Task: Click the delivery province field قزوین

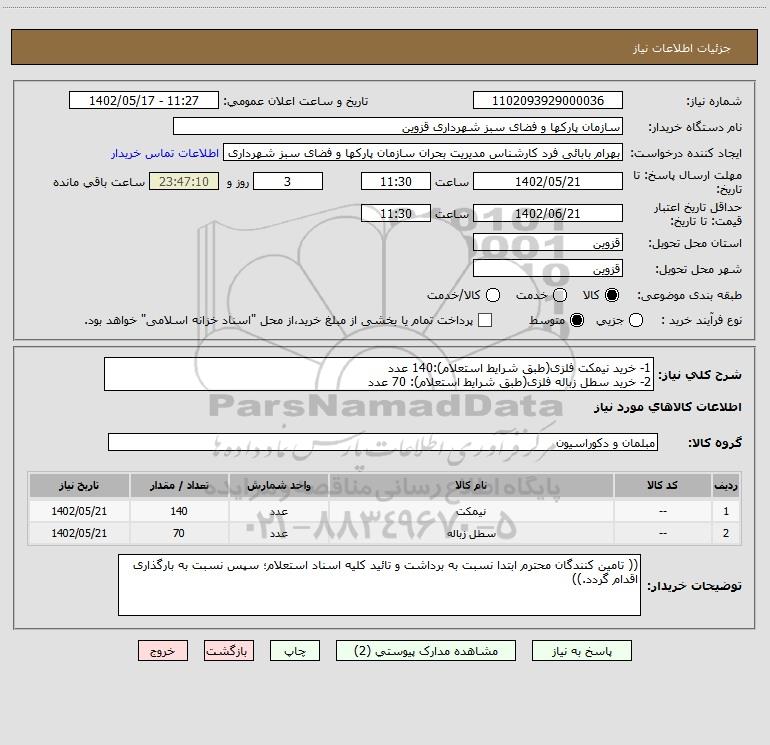Action: coord(548,242)
